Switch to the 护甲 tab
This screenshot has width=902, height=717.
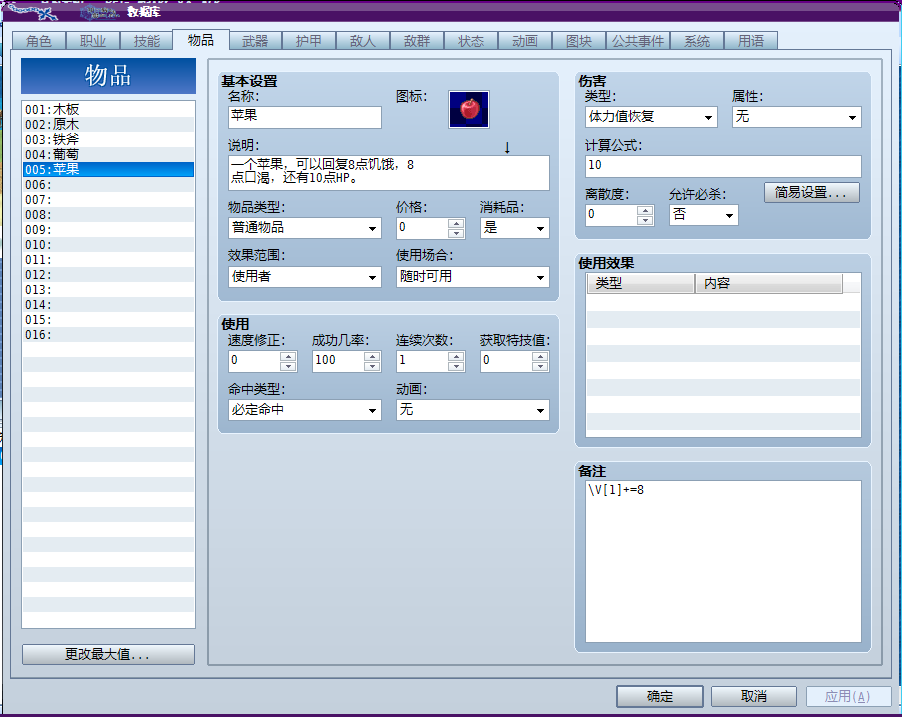click(x=309, y=41)
